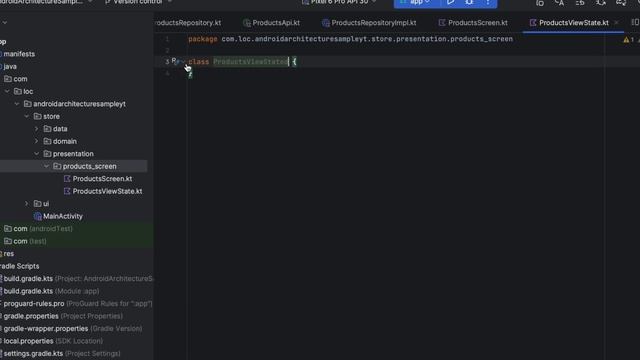Run the app with the Run icon
Viewport: 640px width, 360px height.
pos(451,2)
